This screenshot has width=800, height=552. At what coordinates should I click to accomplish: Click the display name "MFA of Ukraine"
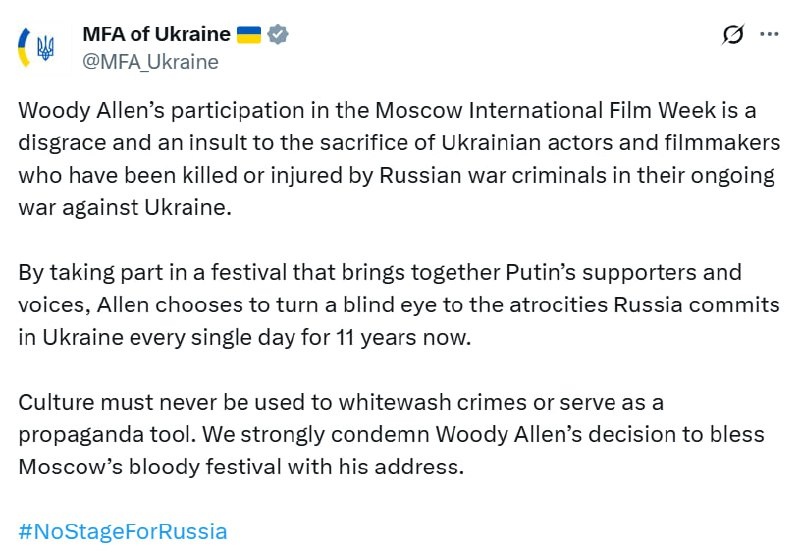(x=157, y=35)
